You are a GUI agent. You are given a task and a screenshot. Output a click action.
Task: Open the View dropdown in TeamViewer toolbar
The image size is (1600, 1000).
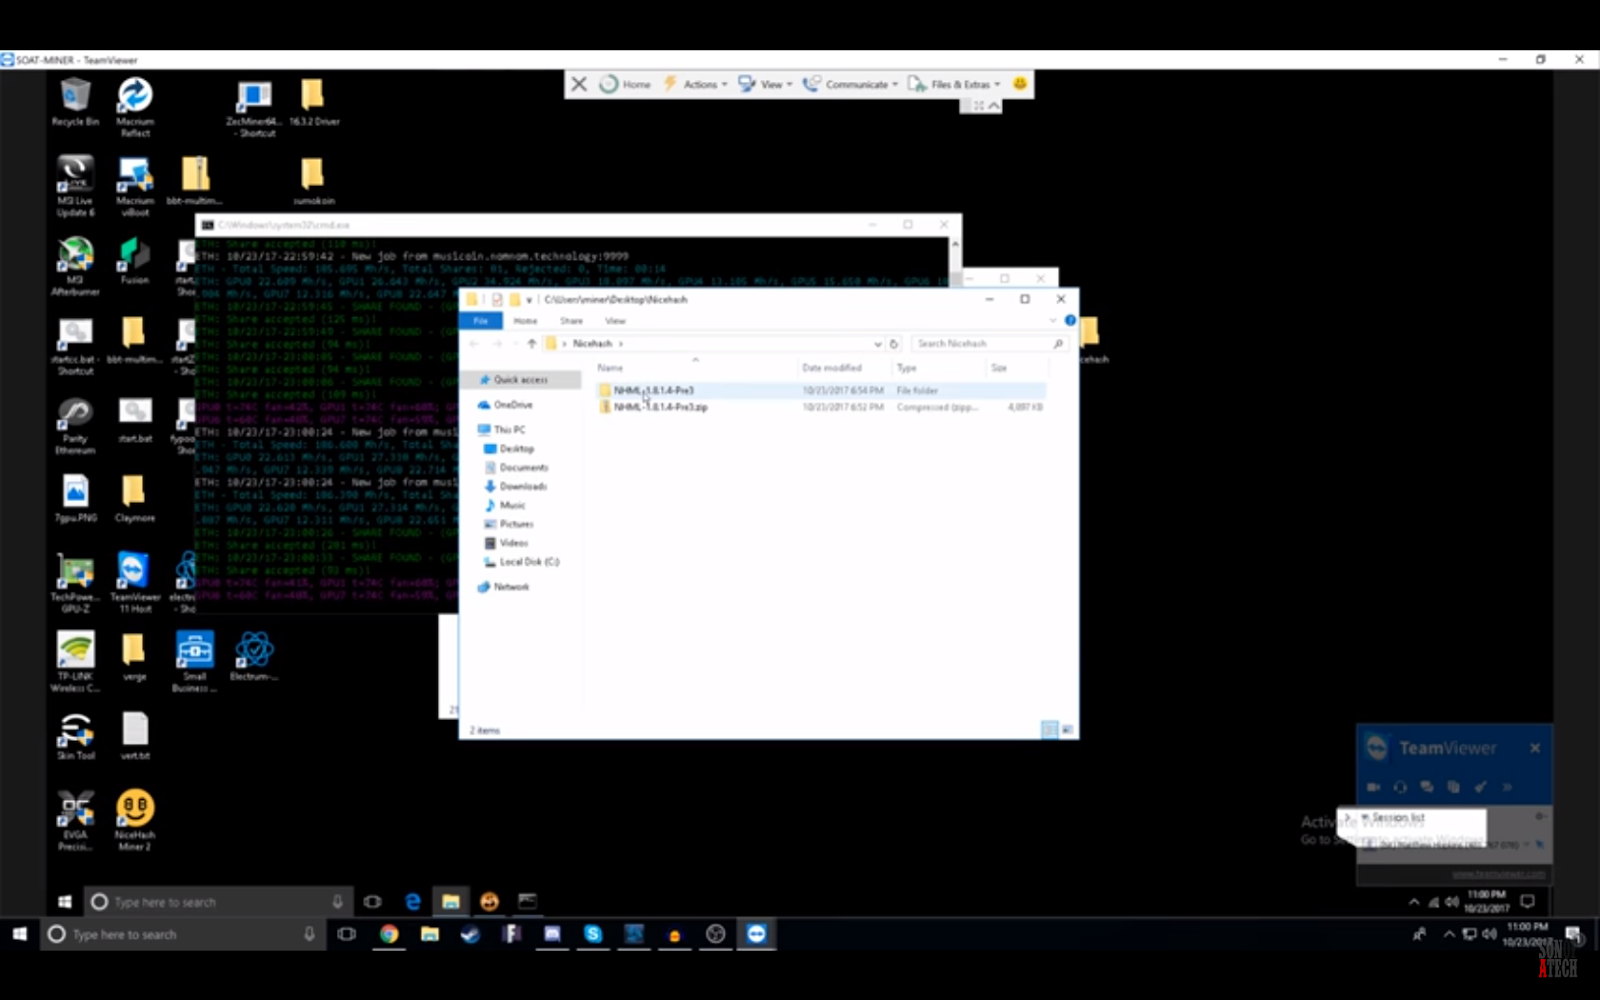click(x=765, y=84)
